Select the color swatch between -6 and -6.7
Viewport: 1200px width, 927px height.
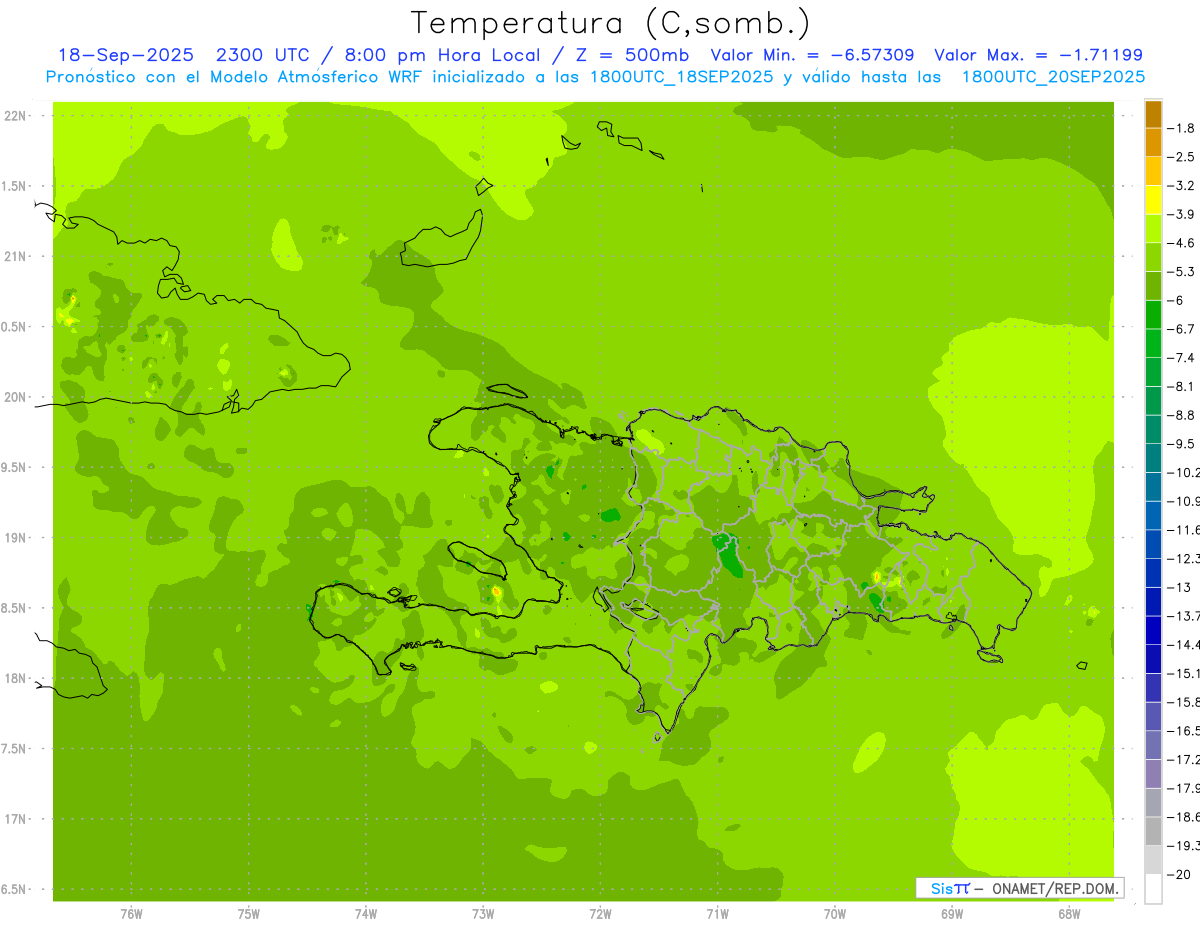pyautogui.click(x=1153, y=315)
